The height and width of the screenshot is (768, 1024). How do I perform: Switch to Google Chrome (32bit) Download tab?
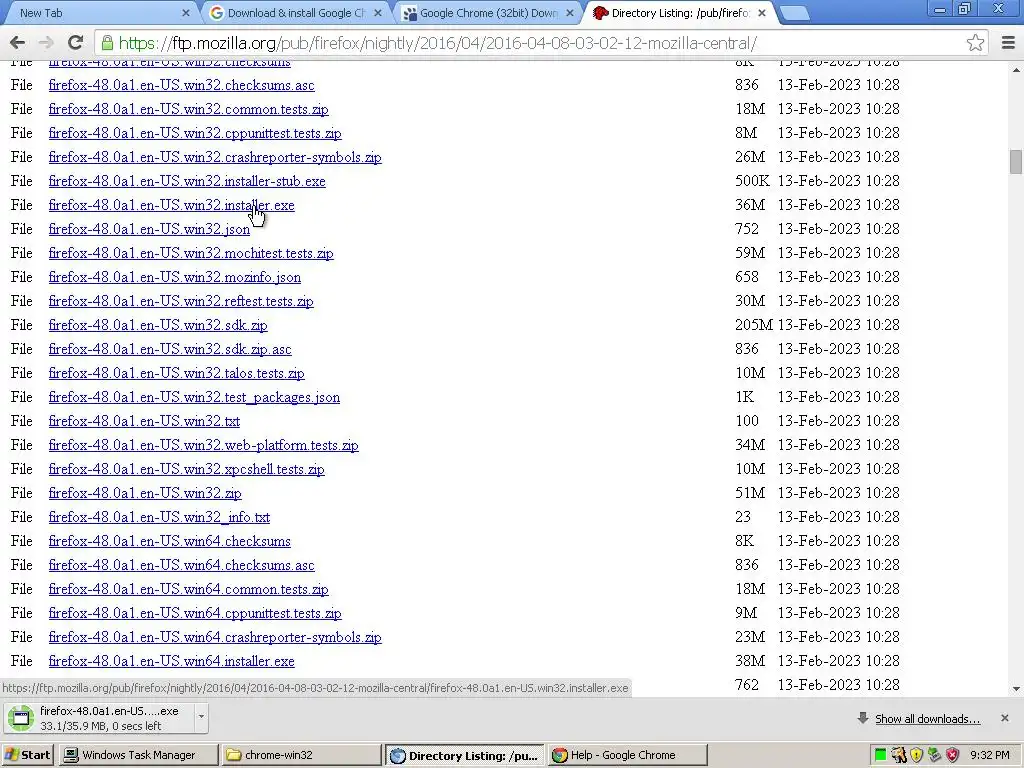[487, 12]
